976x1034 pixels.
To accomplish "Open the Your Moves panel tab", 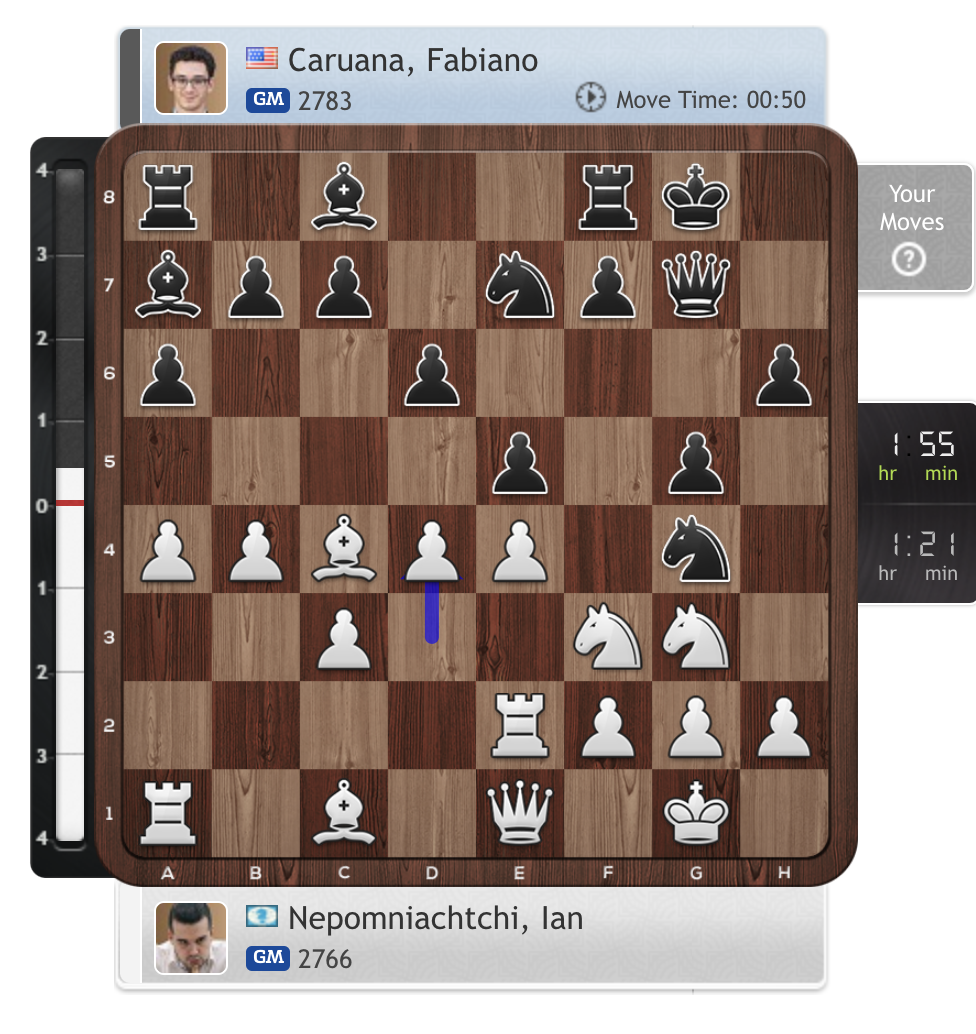I will click(914, 227).
